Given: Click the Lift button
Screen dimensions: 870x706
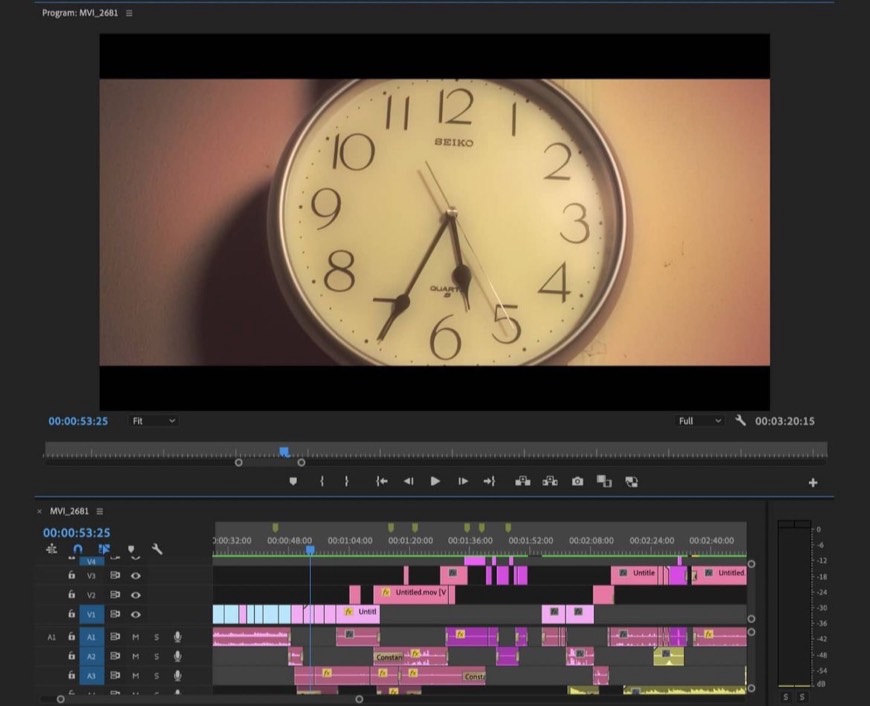Looking at the screenshot, I should pyautogui.click(x=523, y=481).
